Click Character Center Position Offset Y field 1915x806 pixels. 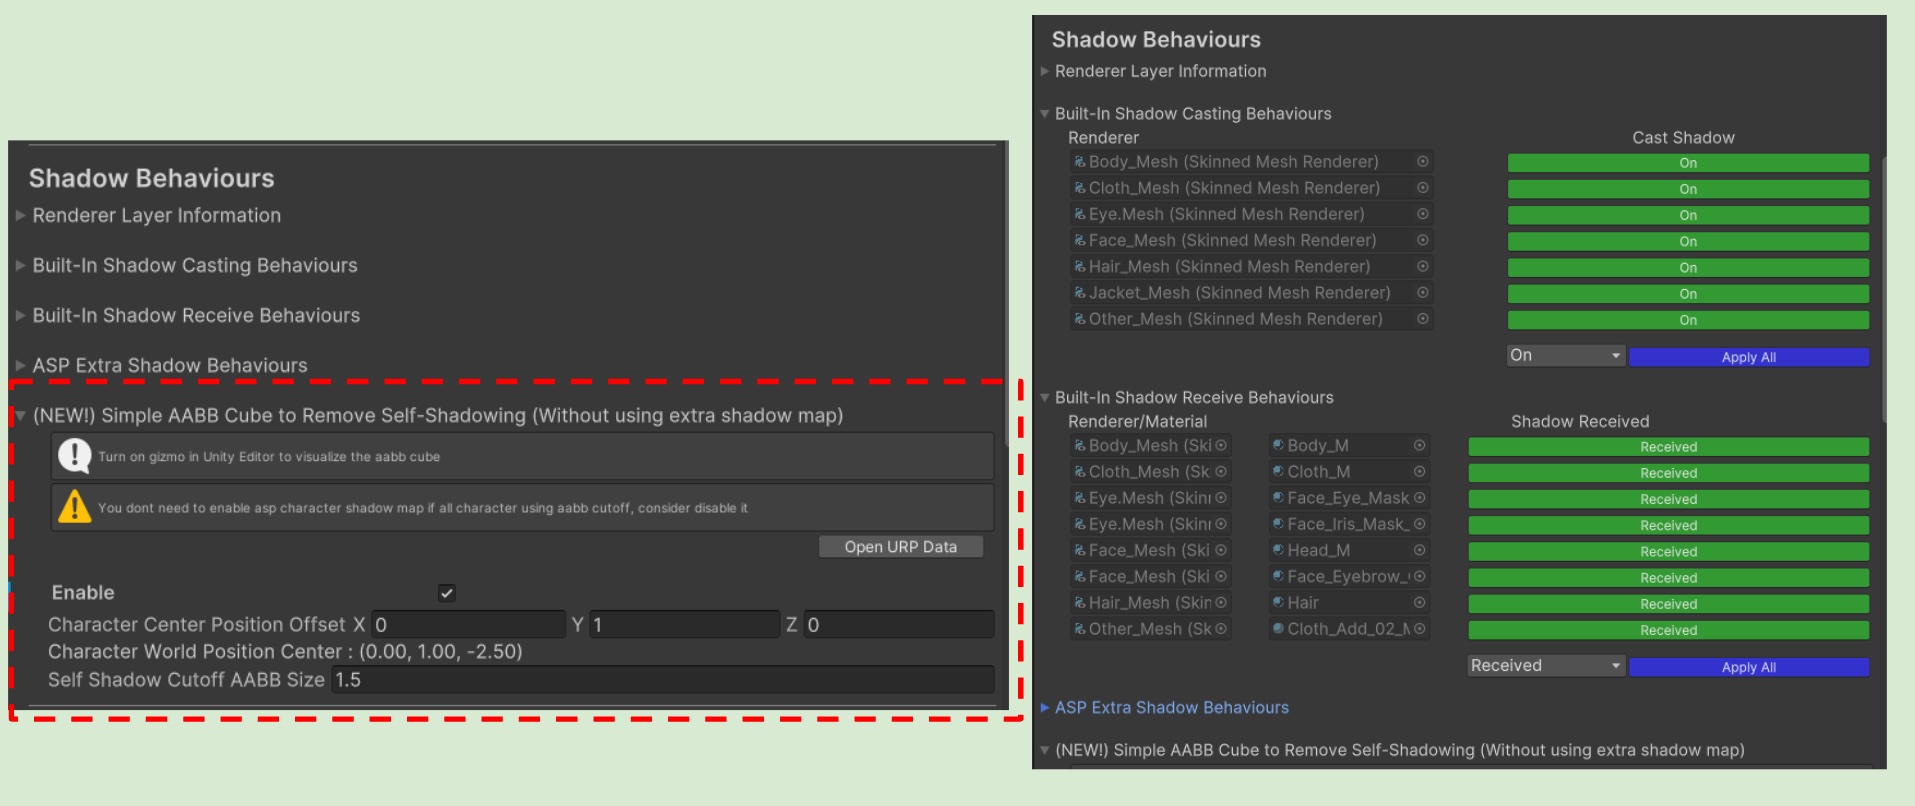click(x=683, y=625)
